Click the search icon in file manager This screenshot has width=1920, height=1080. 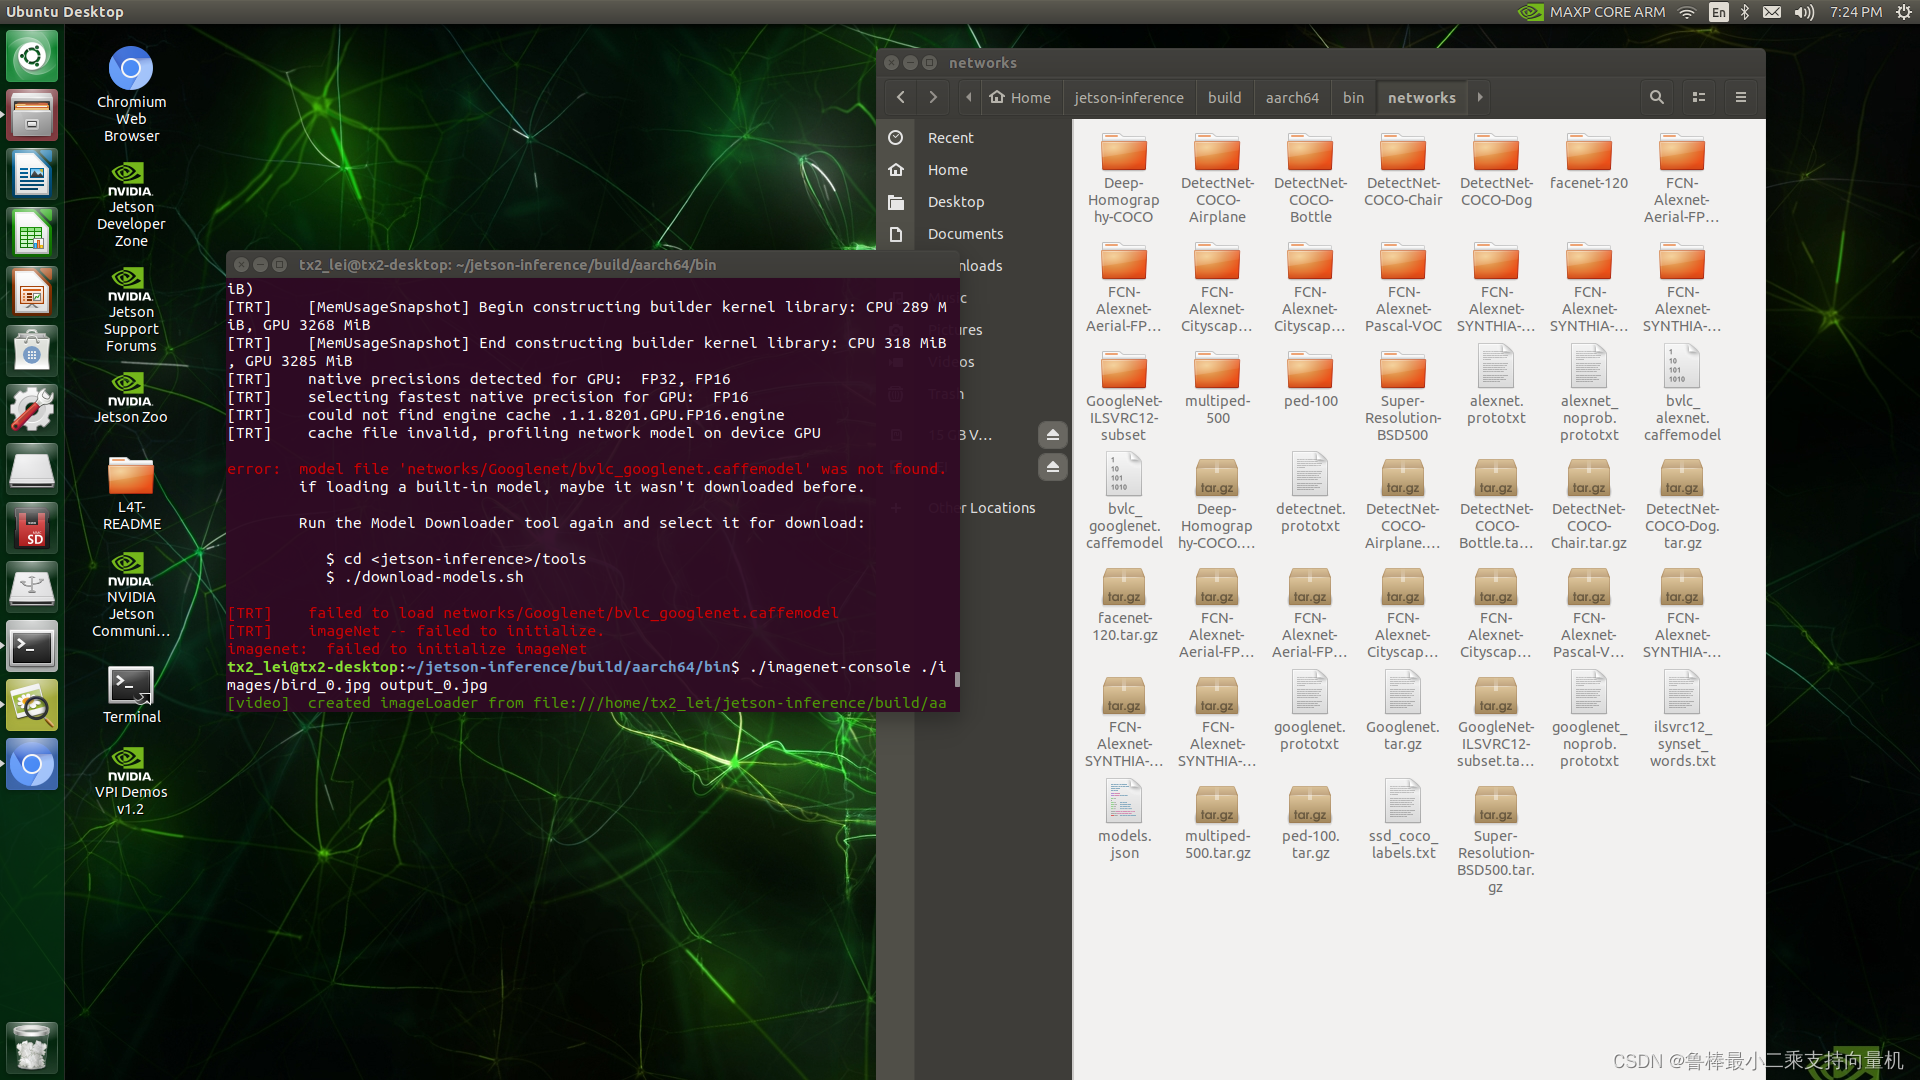pyautogui.click(x=1656, y=97)
